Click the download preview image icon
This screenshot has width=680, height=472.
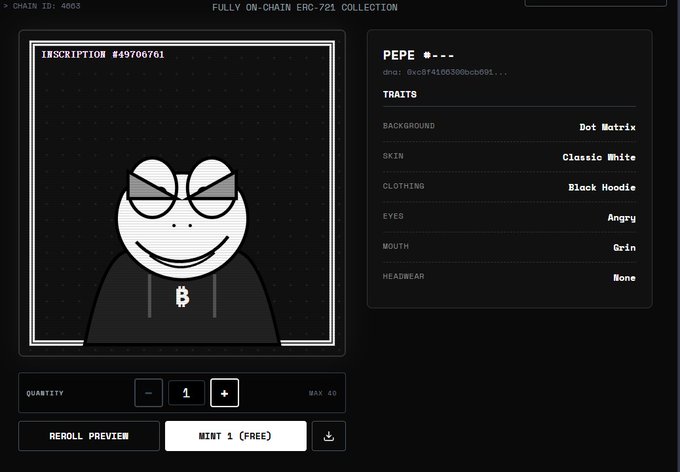pos(329,436)
